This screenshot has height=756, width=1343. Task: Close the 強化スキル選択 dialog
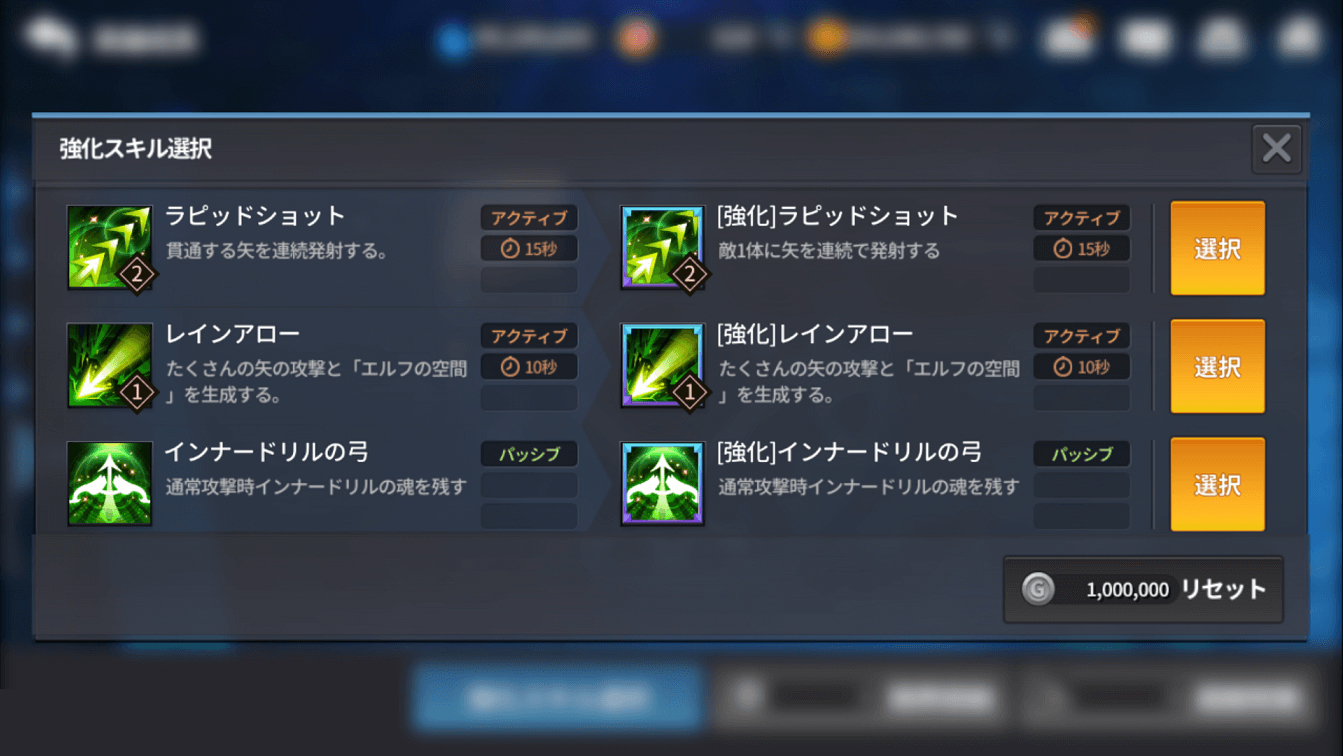pos(1276,149)
